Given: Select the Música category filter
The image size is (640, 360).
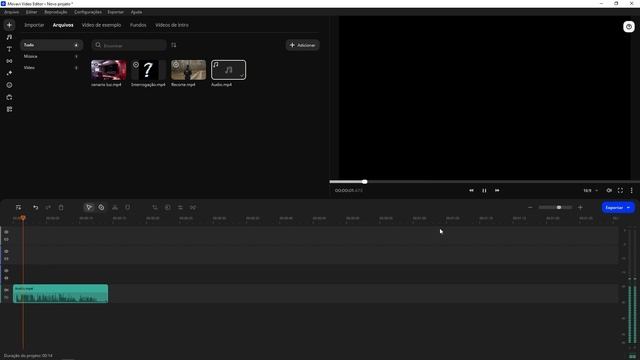Looking at the screenshot, I should click(x=51, y=56).
